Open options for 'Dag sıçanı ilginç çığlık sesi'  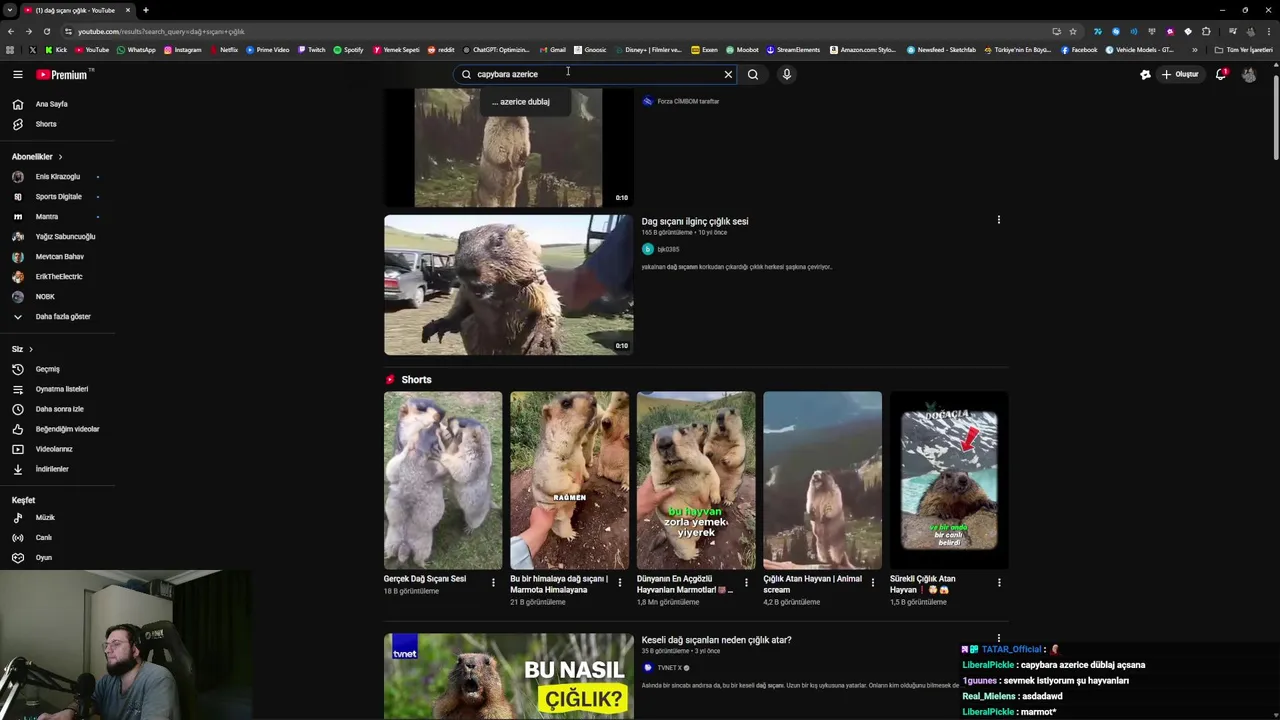(998, 220)
